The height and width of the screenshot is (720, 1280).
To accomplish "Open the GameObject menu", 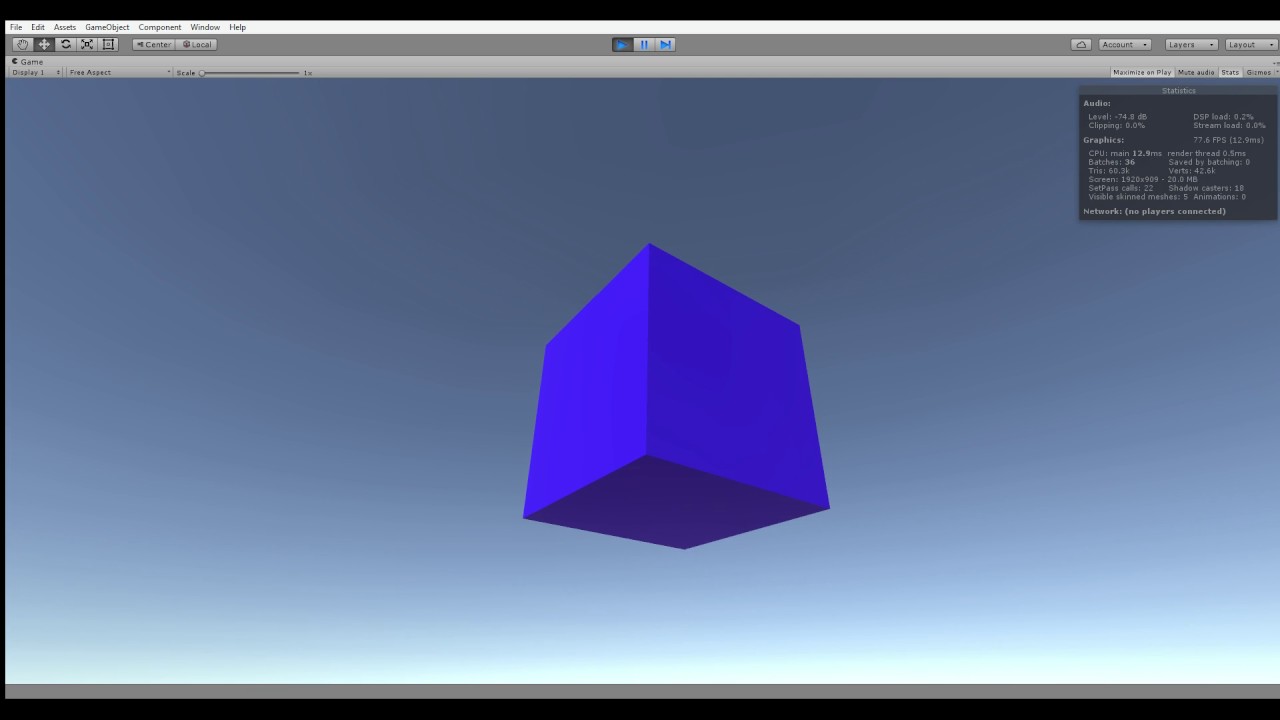I will click(x=107, y=27).
